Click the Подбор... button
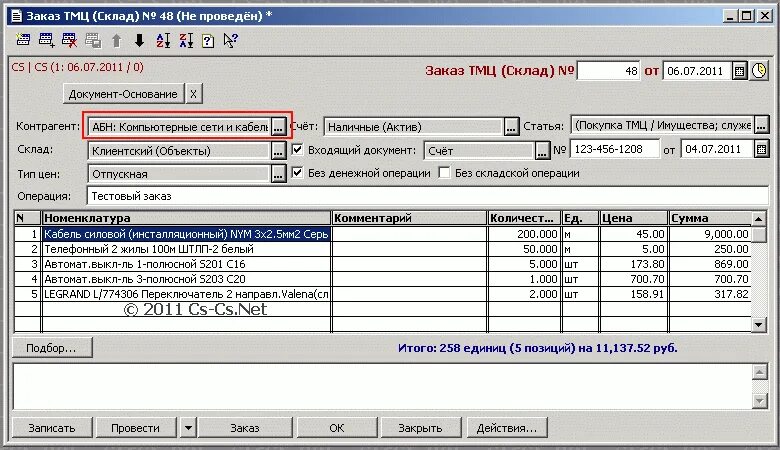The height and width of the screenshot is (450, 780). (x=52, y=348)
